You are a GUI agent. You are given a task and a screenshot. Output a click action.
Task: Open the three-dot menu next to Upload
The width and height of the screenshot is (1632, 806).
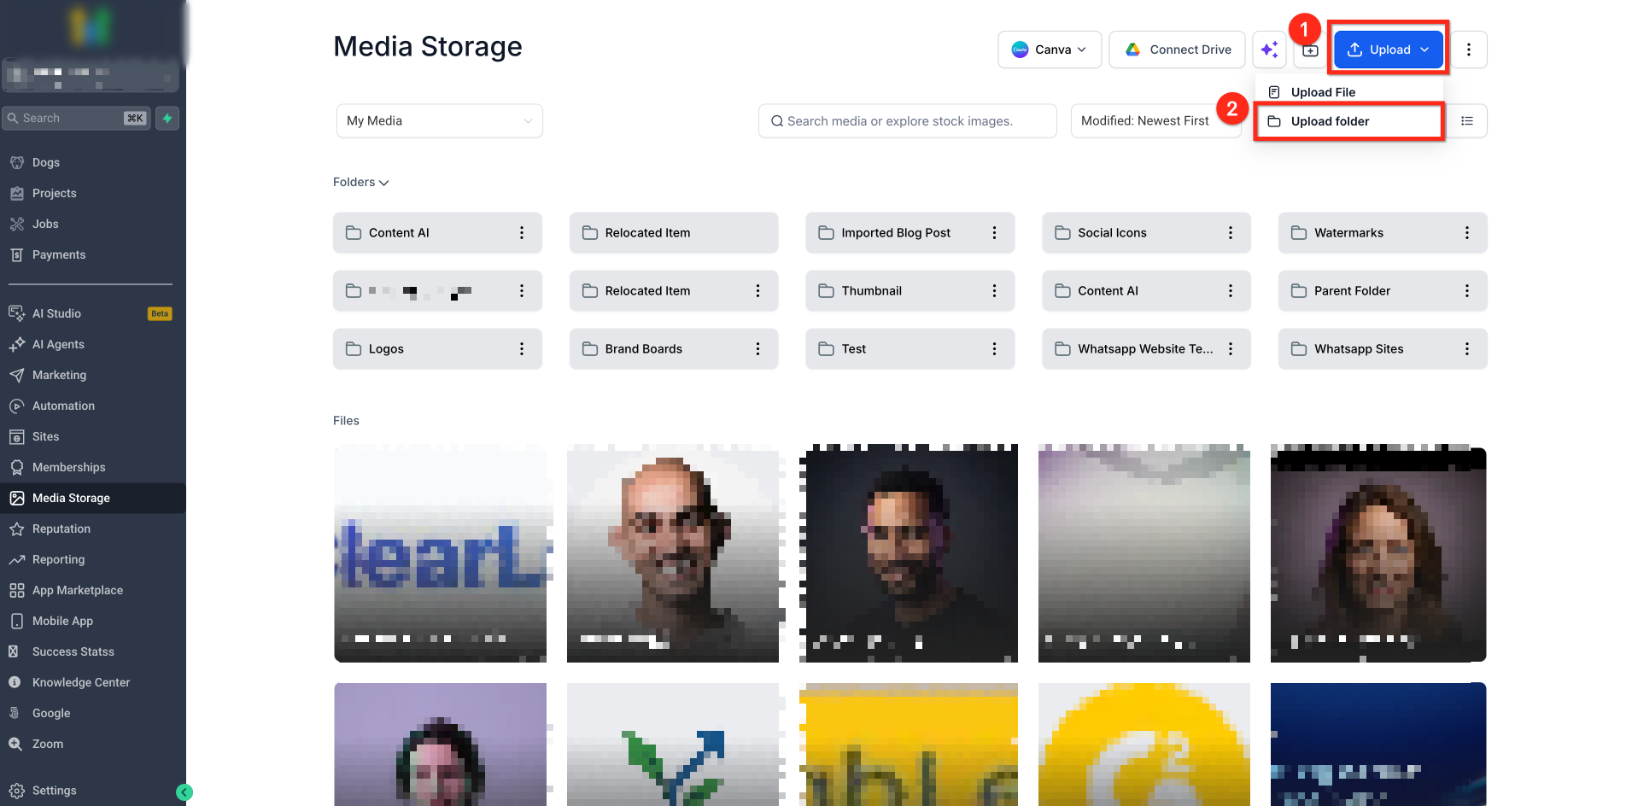pos(1468,49)
